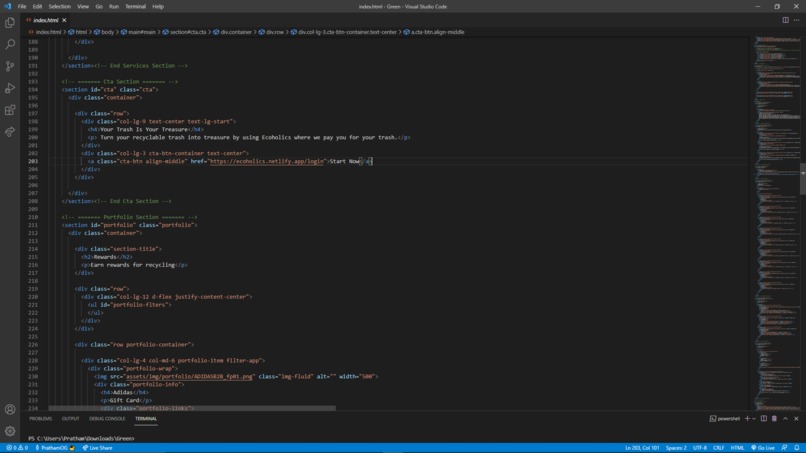Click the terminal prompt input line
806x453 pixels.
(x=81, y=439)
